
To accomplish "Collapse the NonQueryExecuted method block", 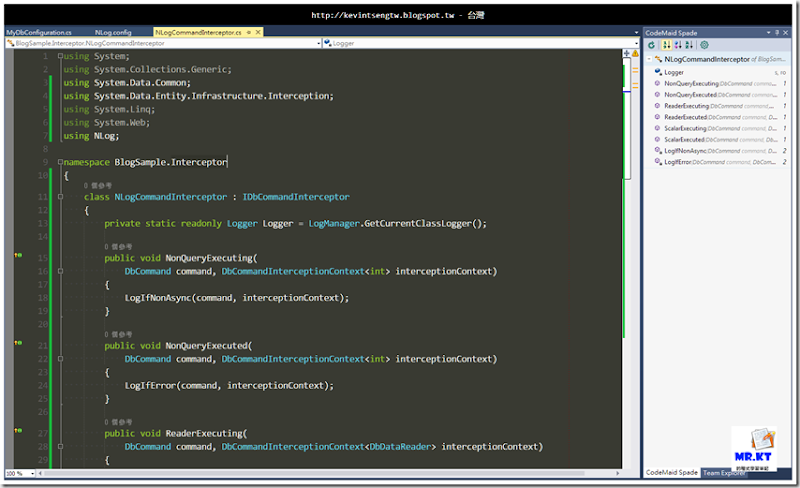I will (x=60, y=359).
